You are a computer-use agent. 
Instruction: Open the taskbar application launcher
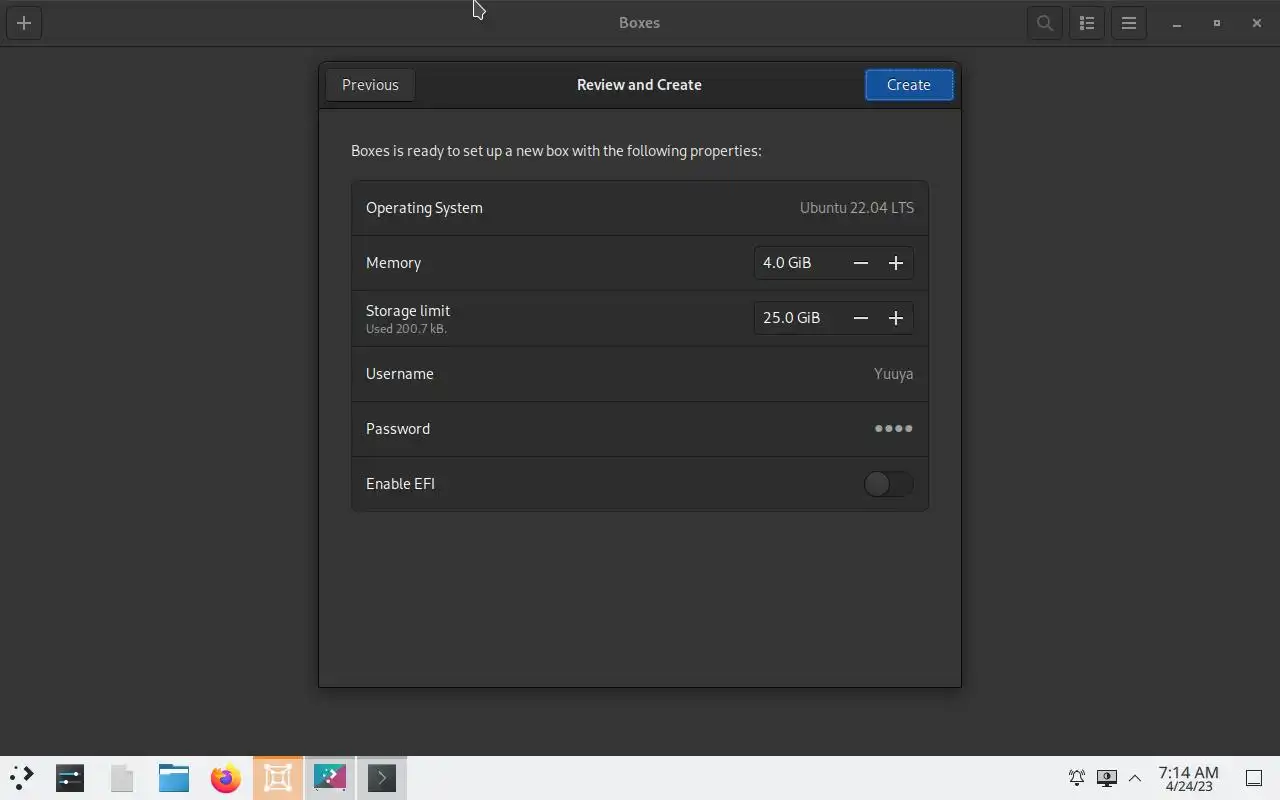click(x=21, y=778)
